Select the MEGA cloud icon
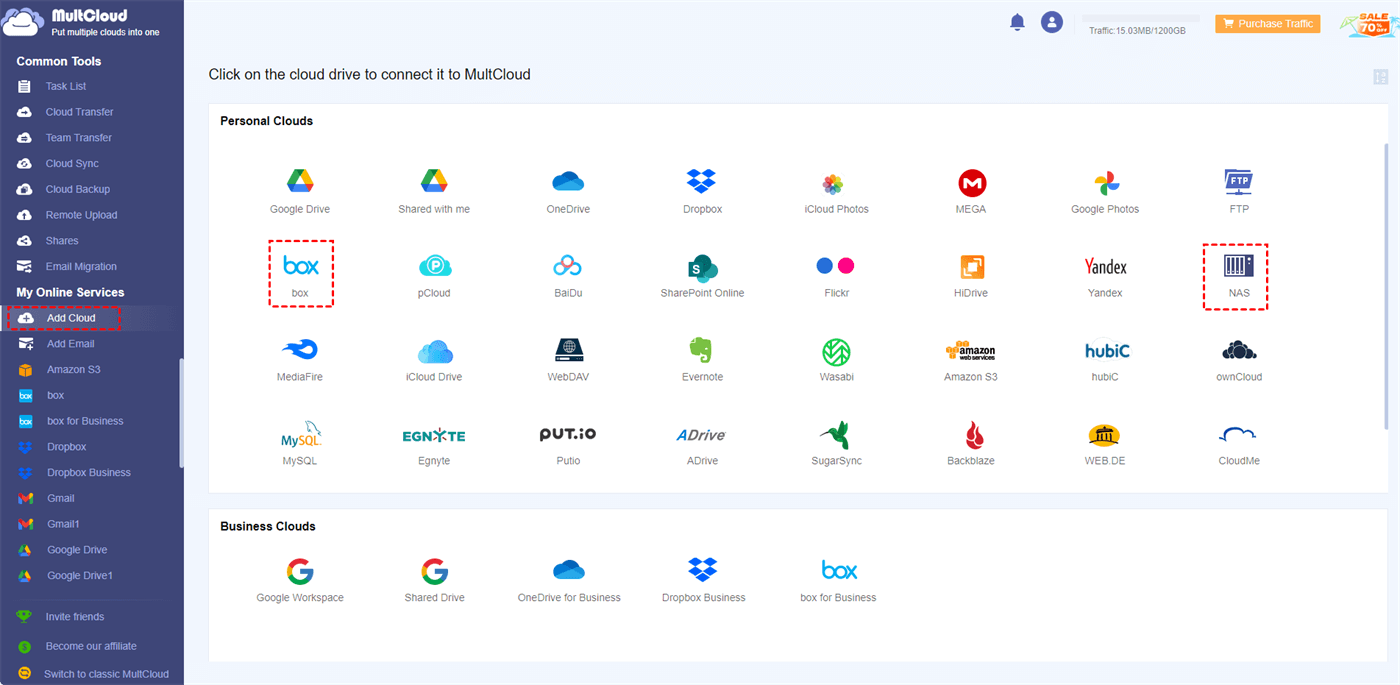This screenshot has width=1400, height=685. pyautogui.click(x=971, y=183)
